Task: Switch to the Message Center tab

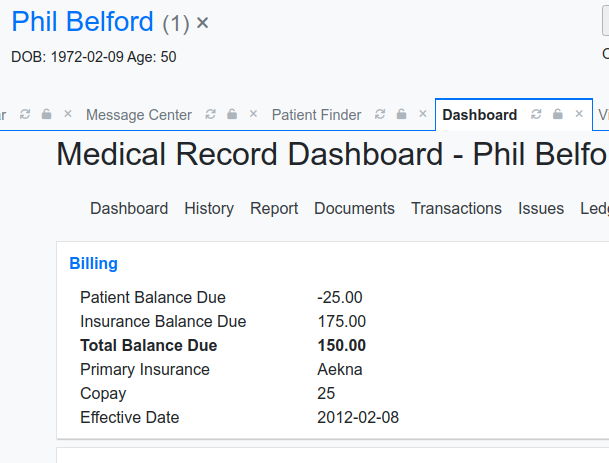Action: tap(139, 115)
